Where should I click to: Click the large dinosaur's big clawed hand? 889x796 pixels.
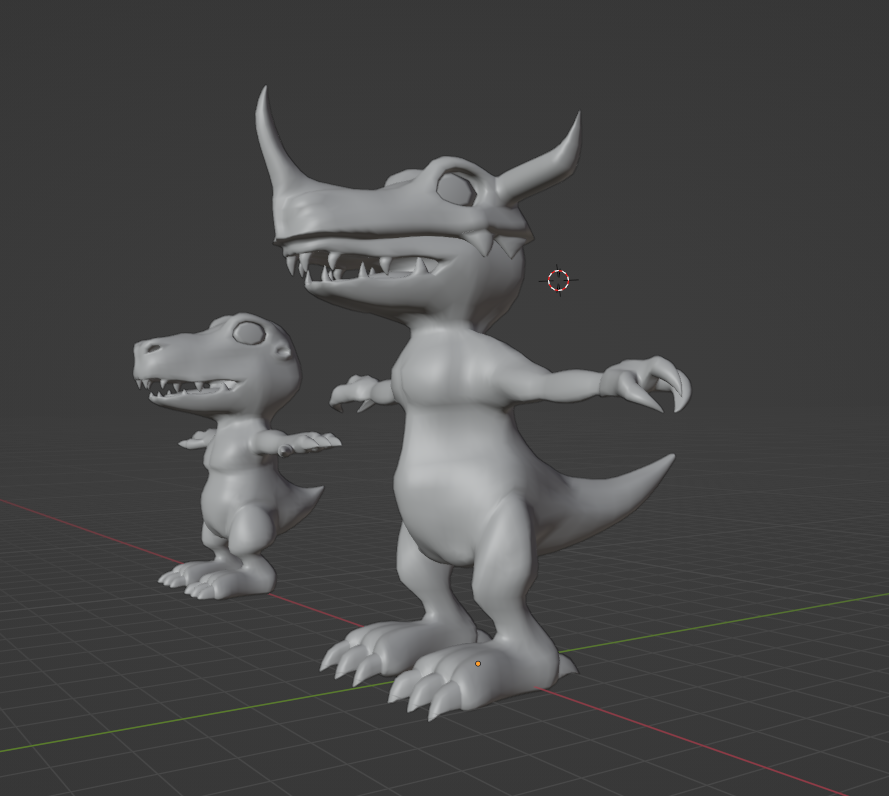(x=648, y=383)
